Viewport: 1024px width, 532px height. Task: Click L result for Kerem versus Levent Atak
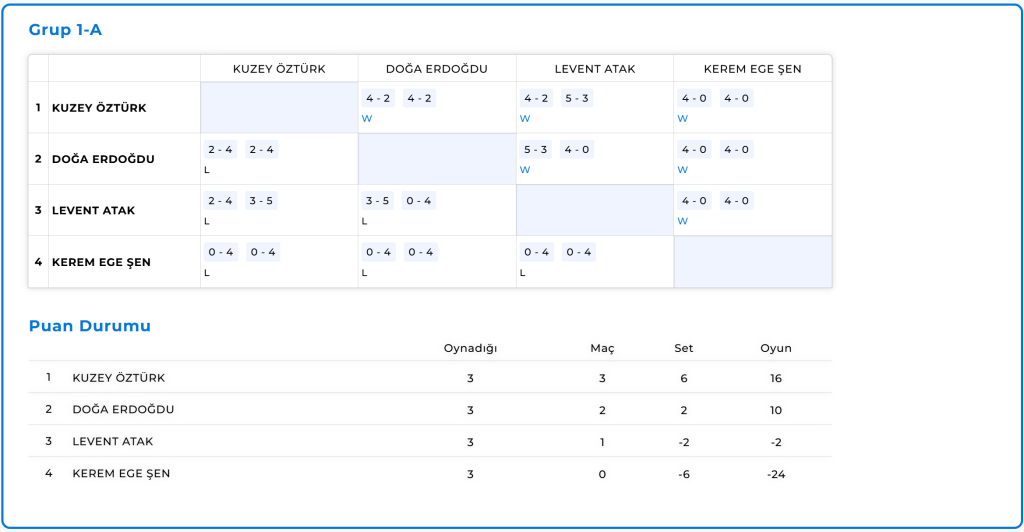click(522, 272)
